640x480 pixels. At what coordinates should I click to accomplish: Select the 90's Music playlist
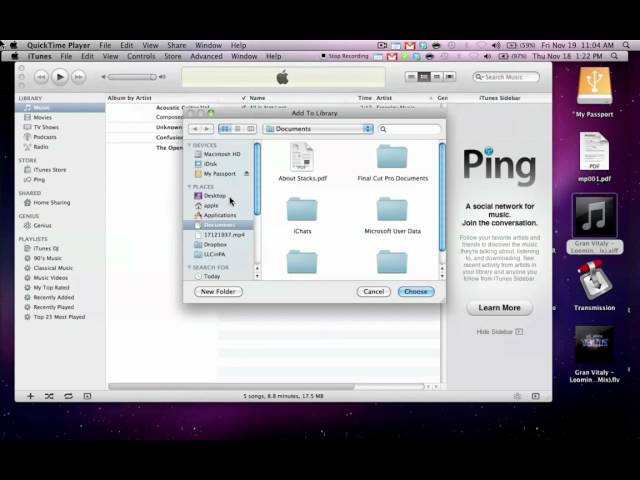(x=47, y=258)
